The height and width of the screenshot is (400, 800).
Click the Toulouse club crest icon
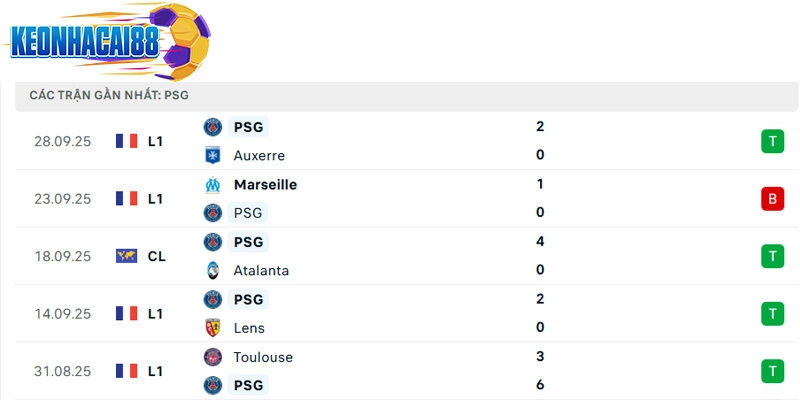point(212,357)
